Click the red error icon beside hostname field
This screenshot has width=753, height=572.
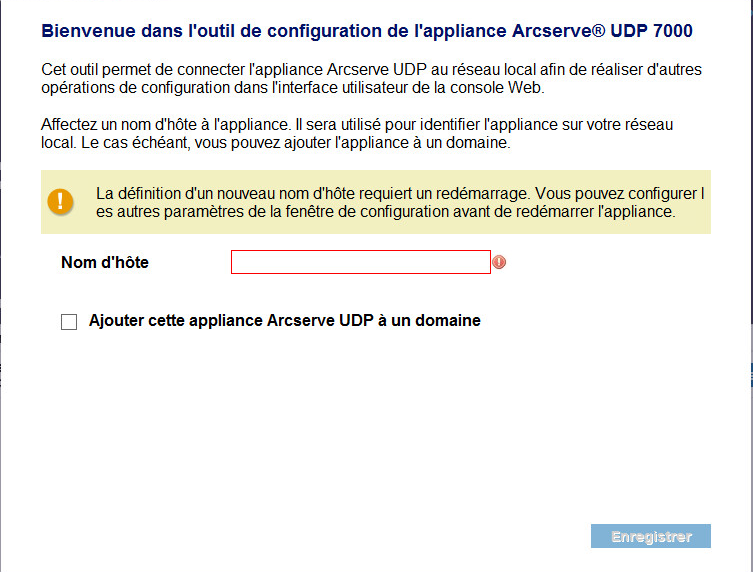coord(499,262)
